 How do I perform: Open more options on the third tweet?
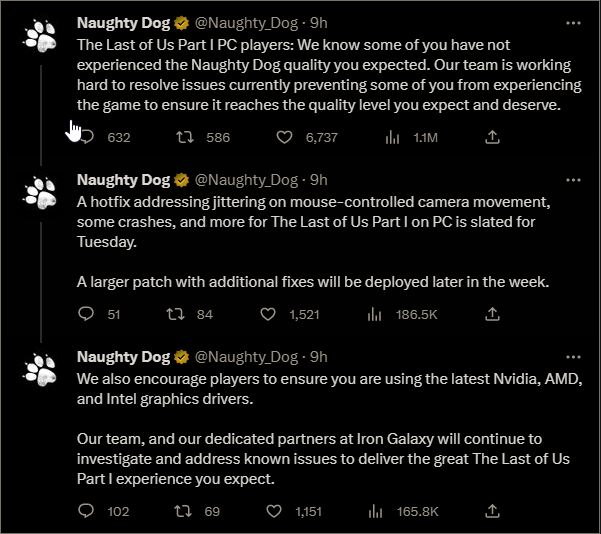pos(573,357)
